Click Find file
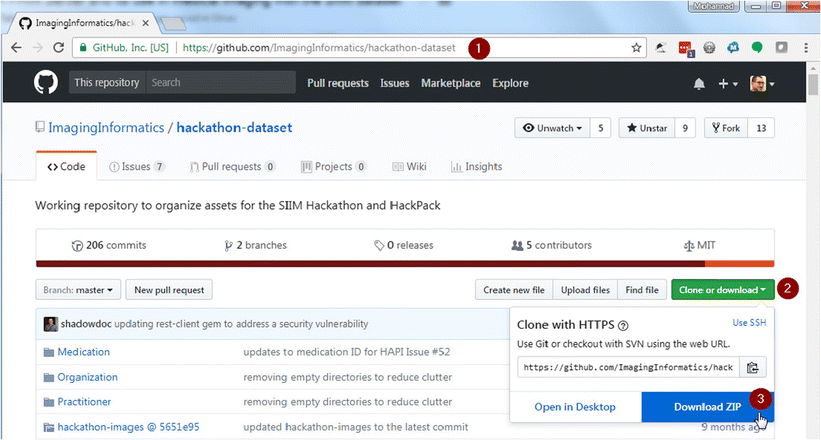The width and height of the screenshot is (821, 440). tap(642, 290)
